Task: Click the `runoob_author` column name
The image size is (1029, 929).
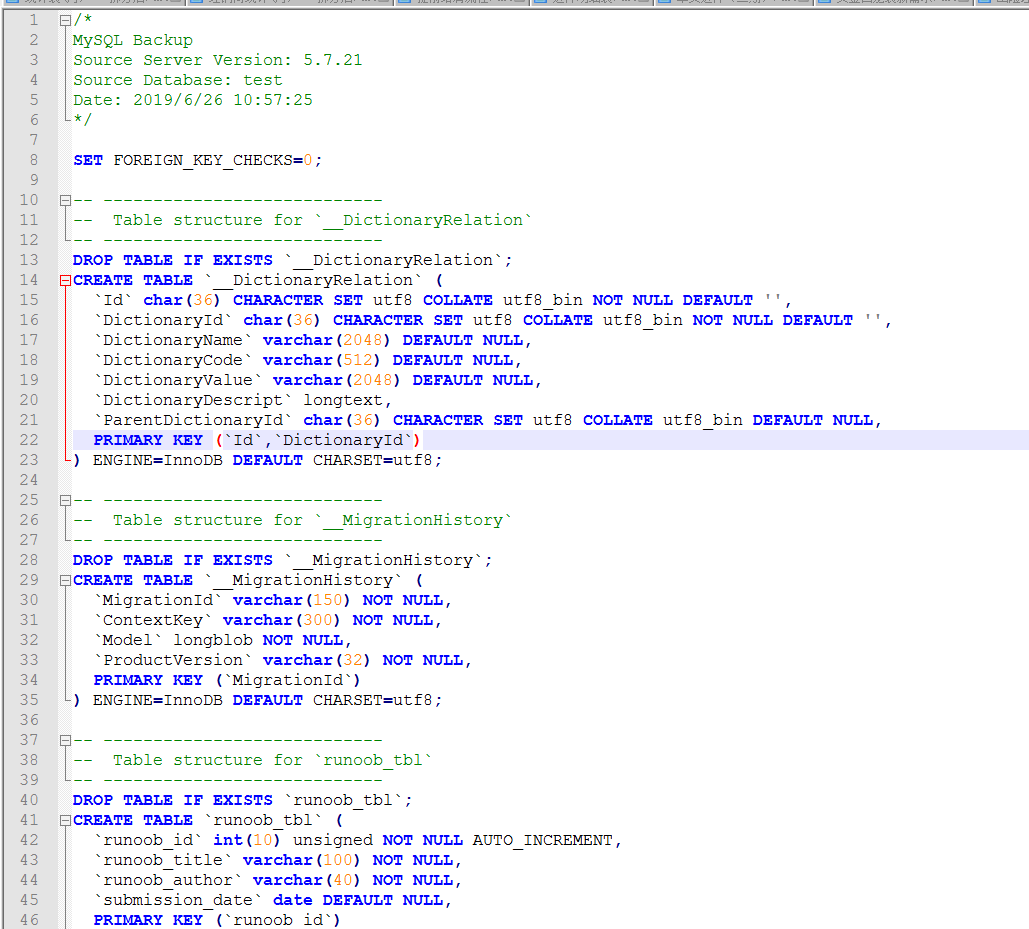Action: (x=168, y=880)
